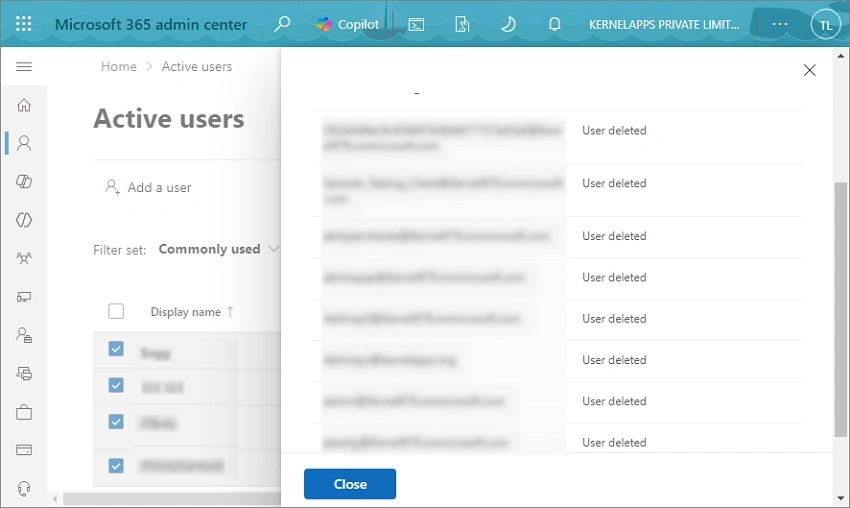Open Devices icon in sidebar

pyautogui.click(x=24, y=297)
